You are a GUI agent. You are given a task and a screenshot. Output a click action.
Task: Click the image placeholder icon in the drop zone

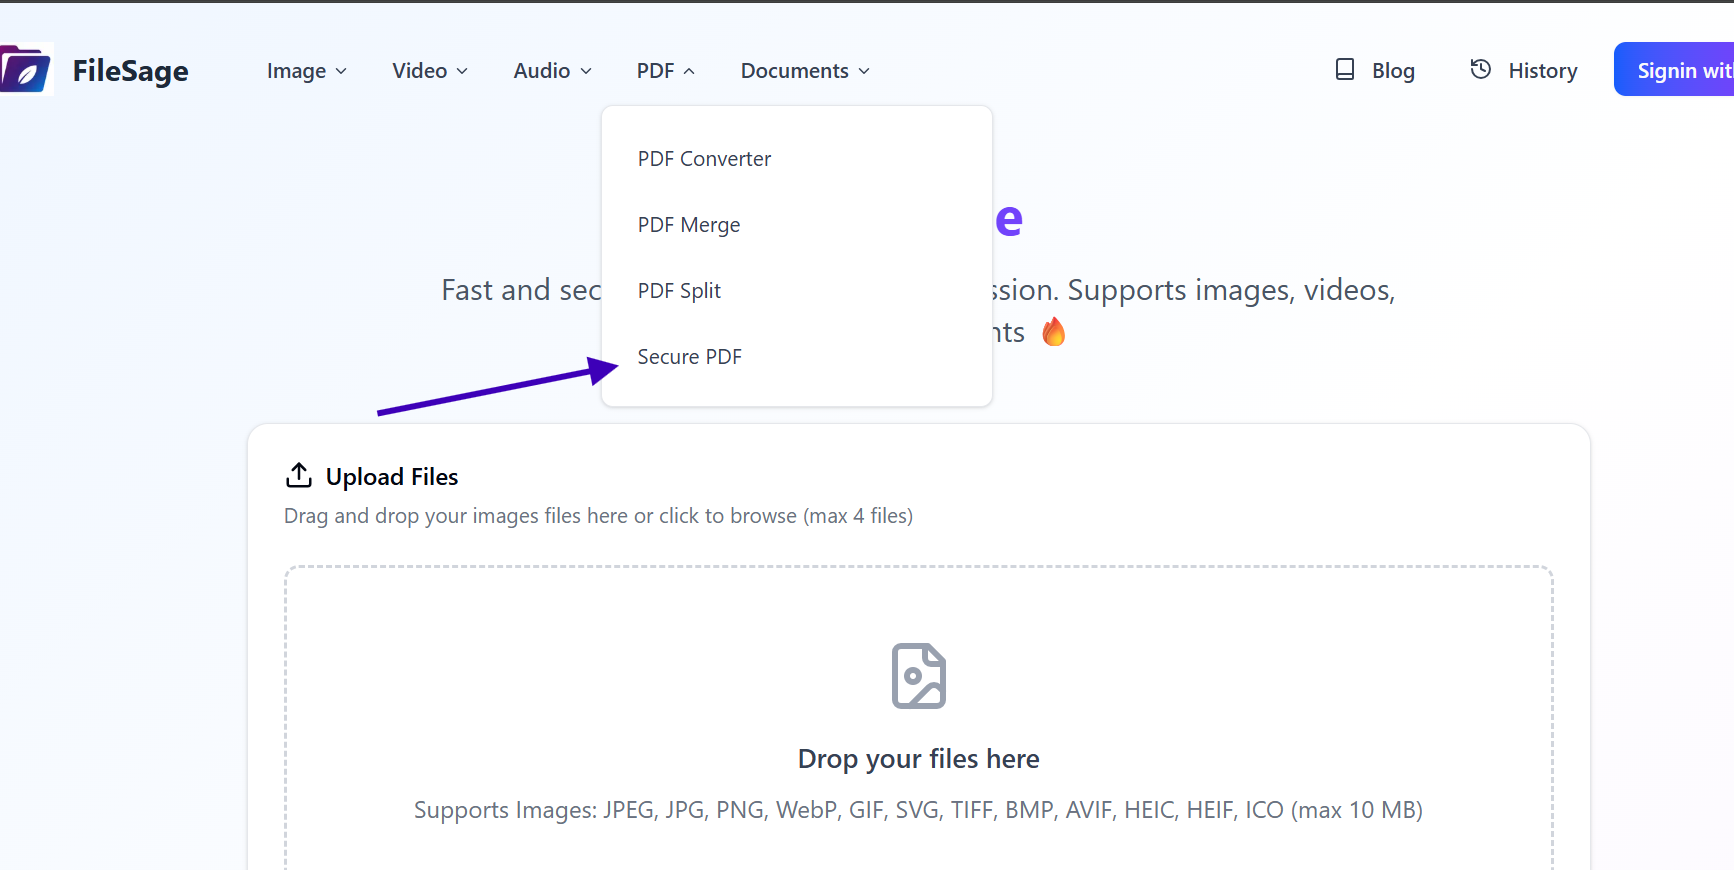(x=918, y=676)
